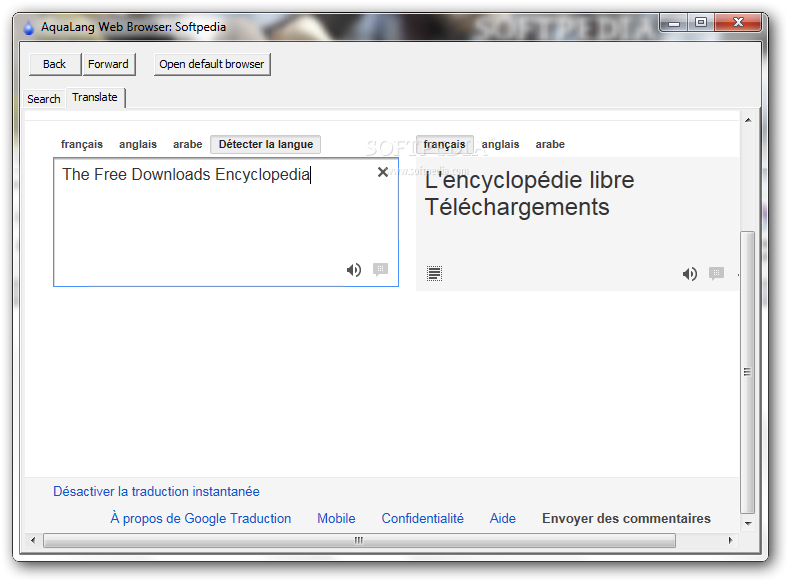
Task: Open the Mobile link
Action: 336,519
